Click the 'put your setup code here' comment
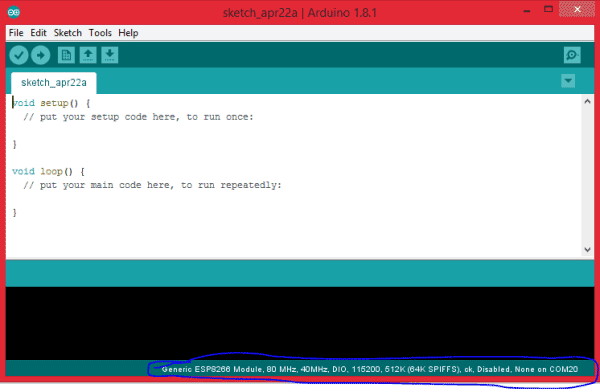The width and height of the screenshot is (600, 392). click(138, 117)
